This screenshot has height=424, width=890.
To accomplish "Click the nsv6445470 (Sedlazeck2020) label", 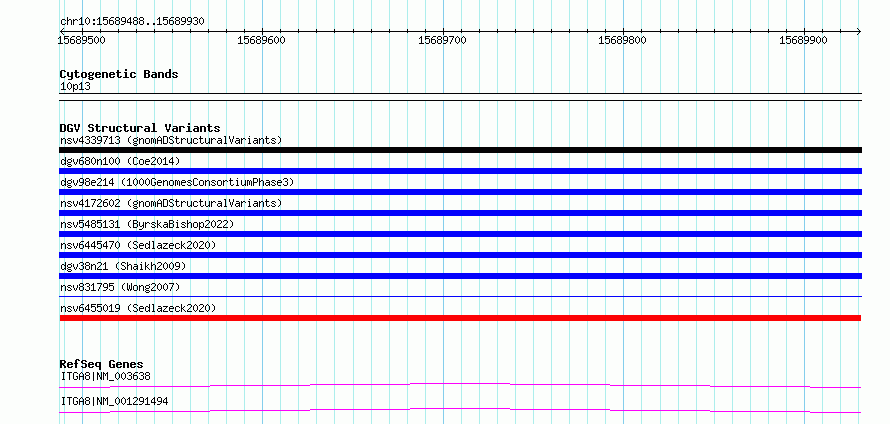I will [x=138, y=245].
